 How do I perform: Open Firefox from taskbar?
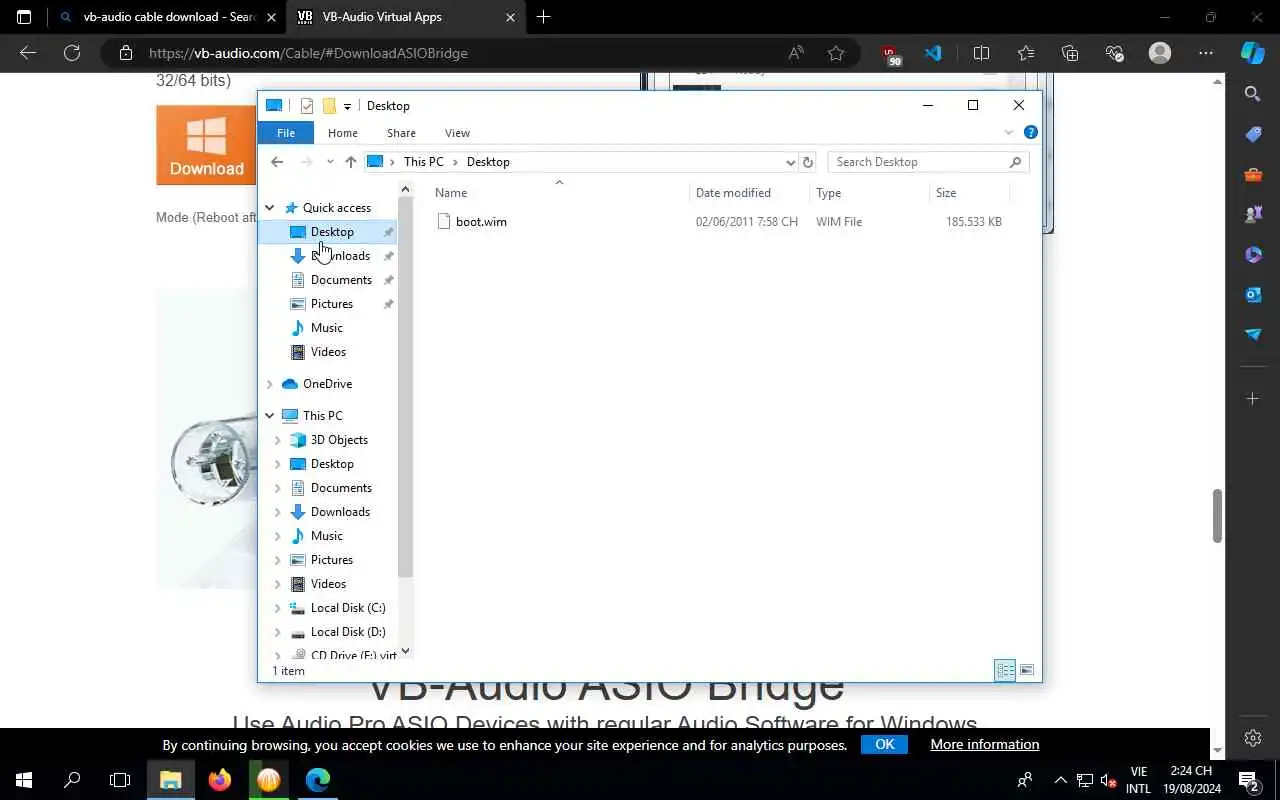pyautogui.click(x=220, y=780)
